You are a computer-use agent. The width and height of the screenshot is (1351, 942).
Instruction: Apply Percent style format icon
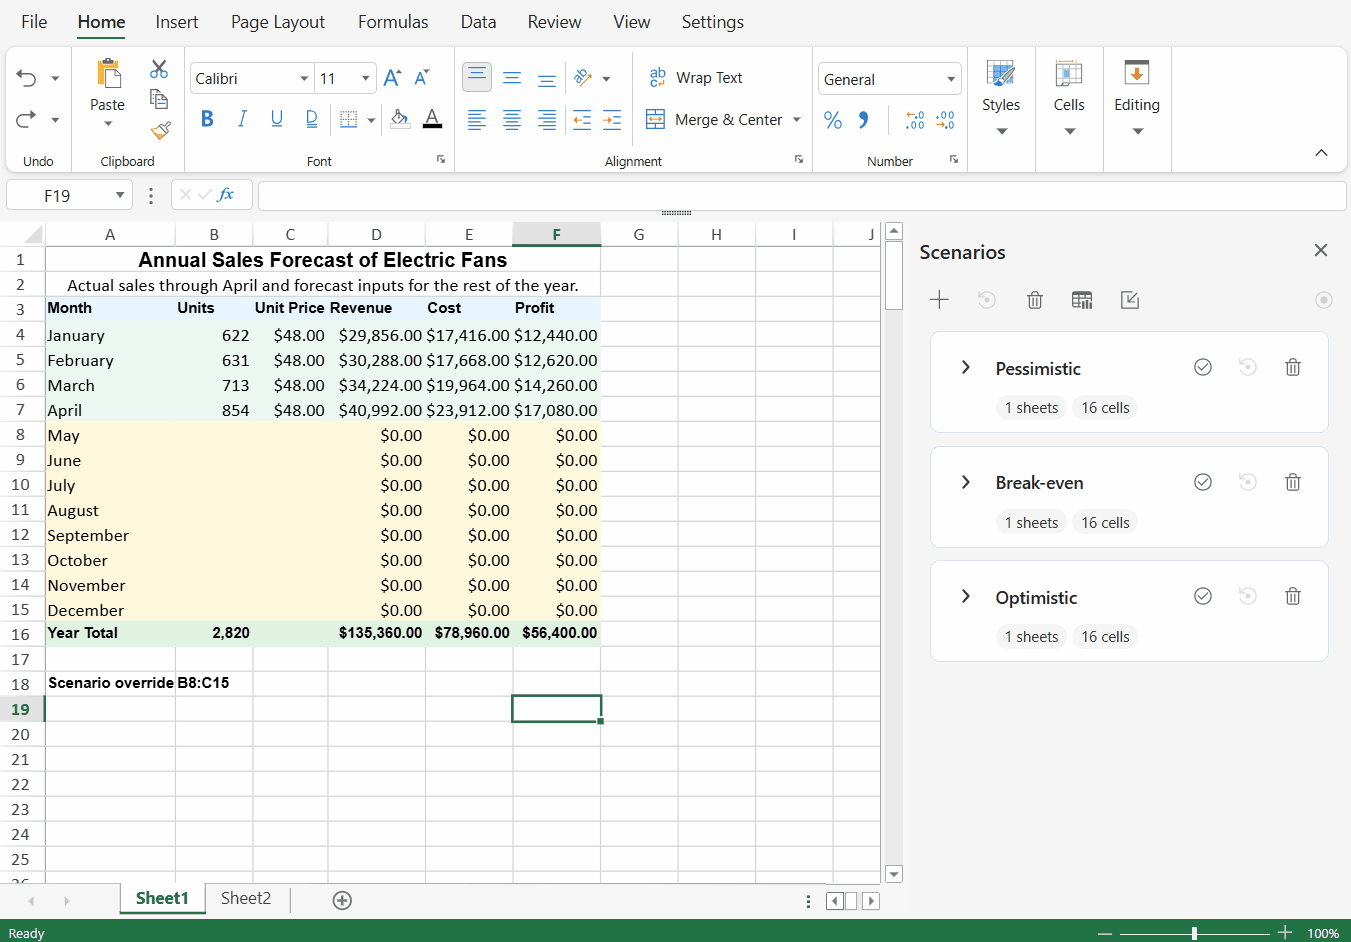833,120
